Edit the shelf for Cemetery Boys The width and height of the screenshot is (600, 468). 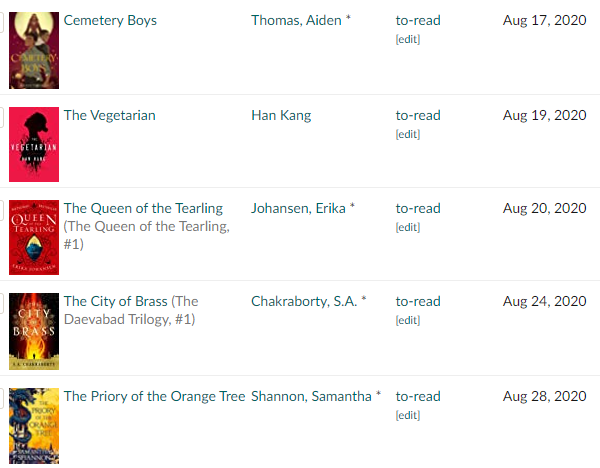tap(408, 39)
